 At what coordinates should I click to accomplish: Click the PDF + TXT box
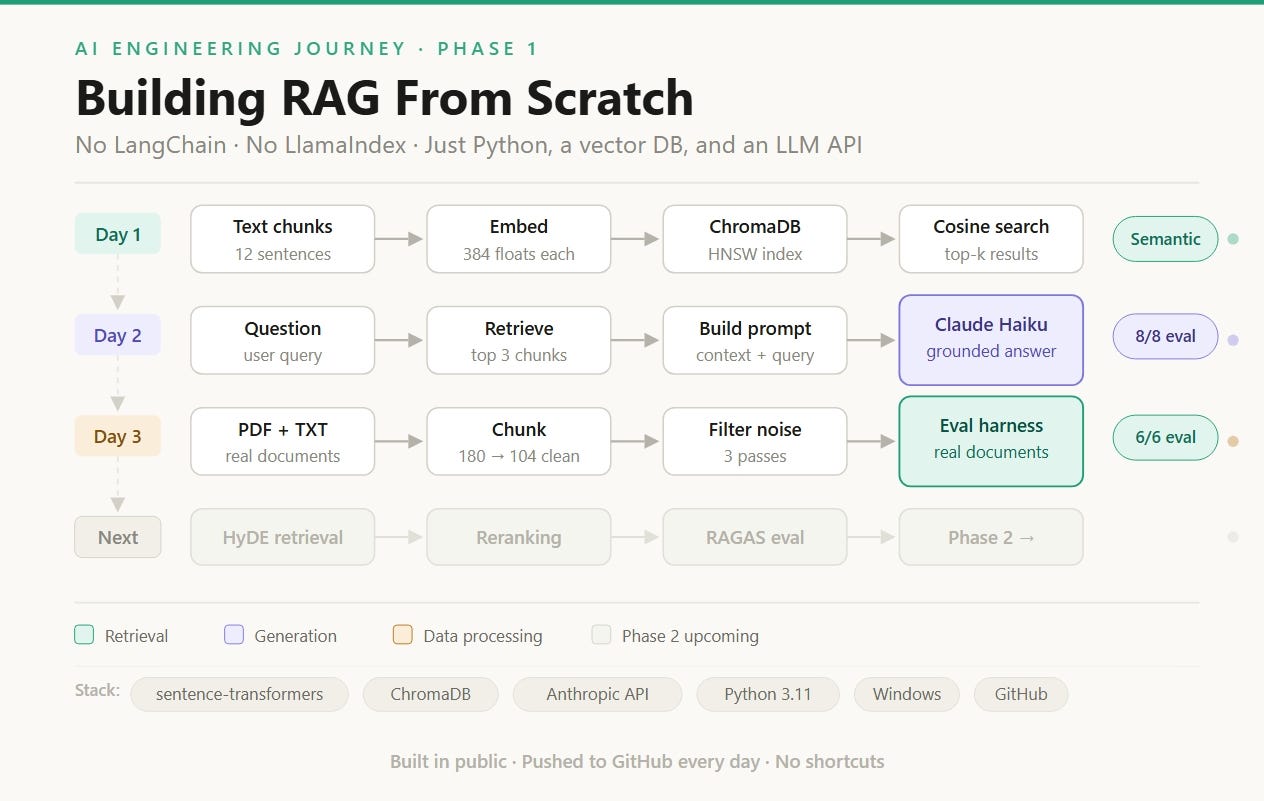point(283,441)
